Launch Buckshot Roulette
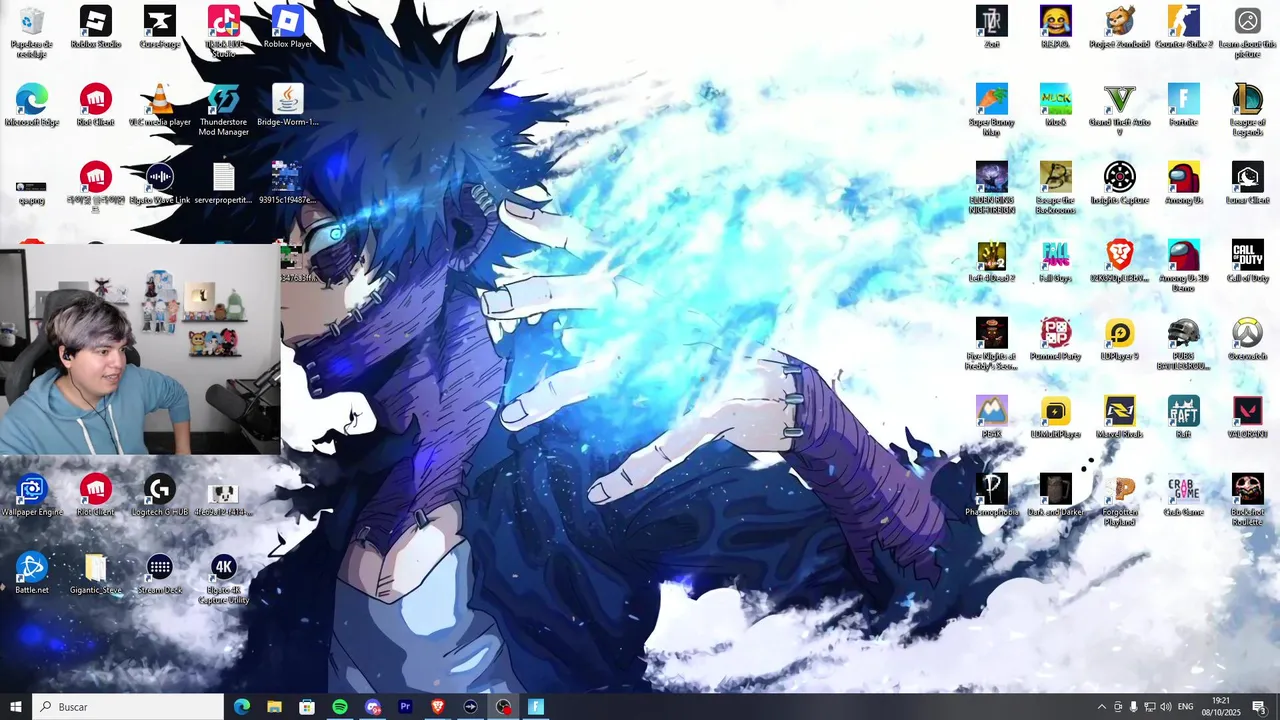Image resolution: width=1280 pixels, height=720 pixels. pos(1248,500)
